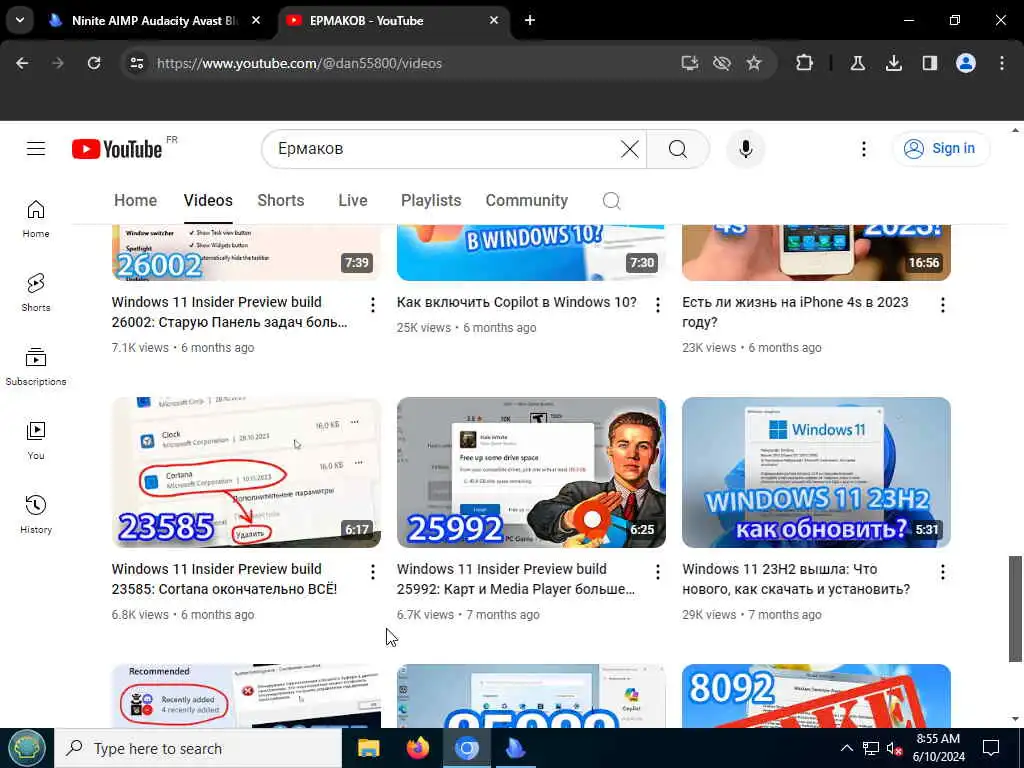Screen dimensions: 1024x768
Task: Open the You section in sidebar
Action: point(36,441)
